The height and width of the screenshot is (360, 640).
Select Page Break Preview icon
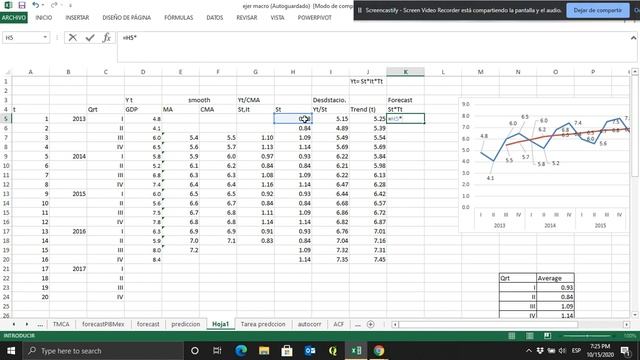click(x=547, y=336)
